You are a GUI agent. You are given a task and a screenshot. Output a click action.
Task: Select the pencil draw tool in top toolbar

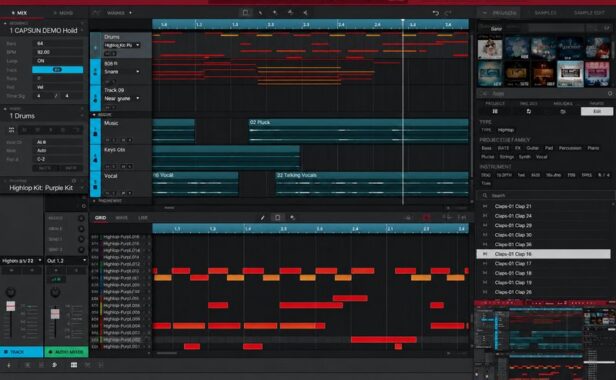(x=260, y=13)
